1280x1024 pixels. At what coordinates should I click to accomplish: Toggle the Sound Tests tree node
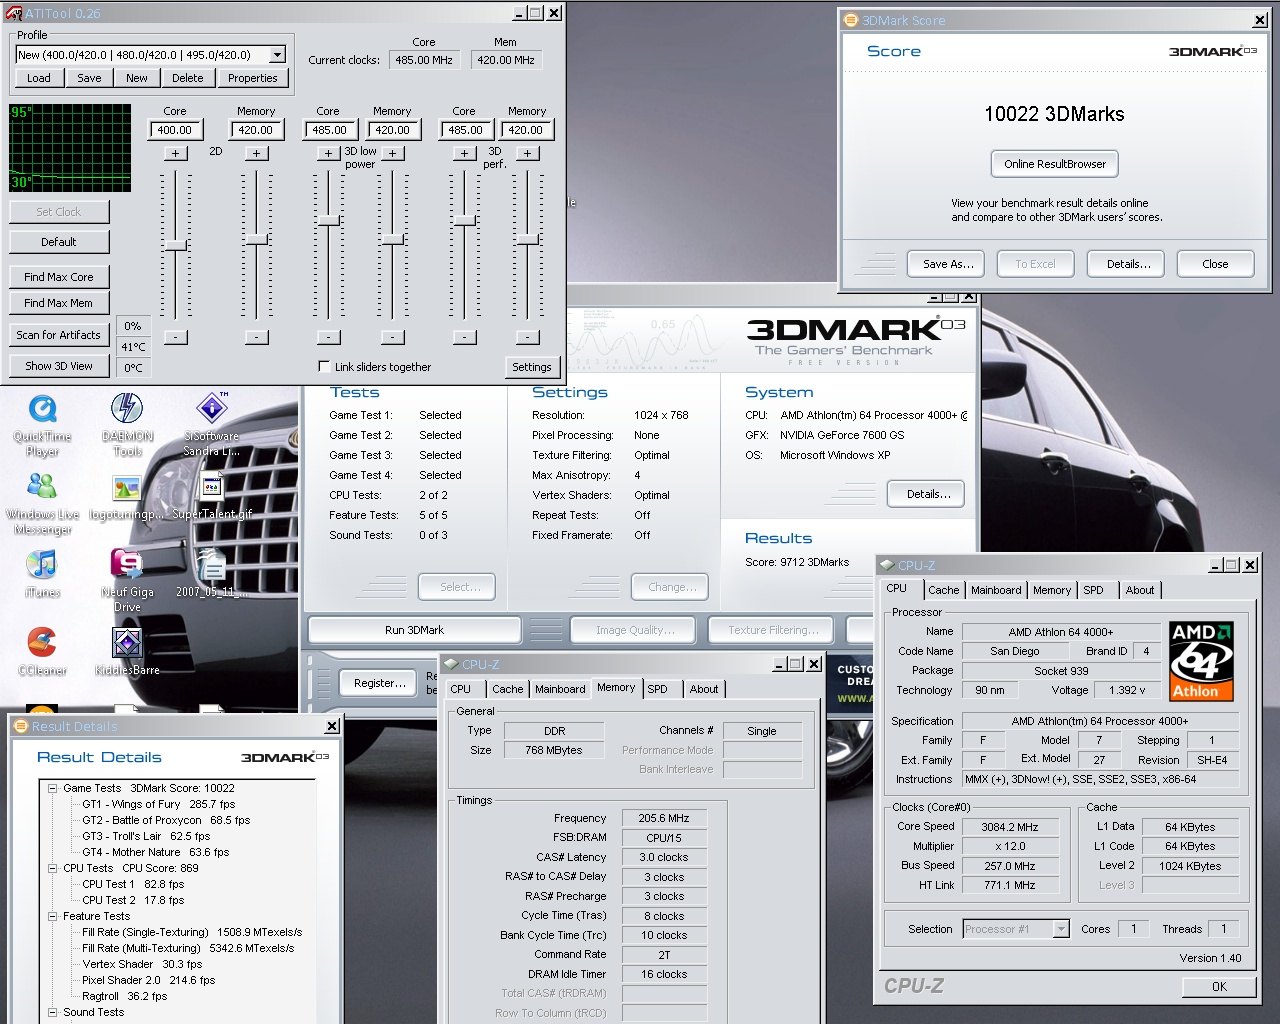tap(52, 1012)
